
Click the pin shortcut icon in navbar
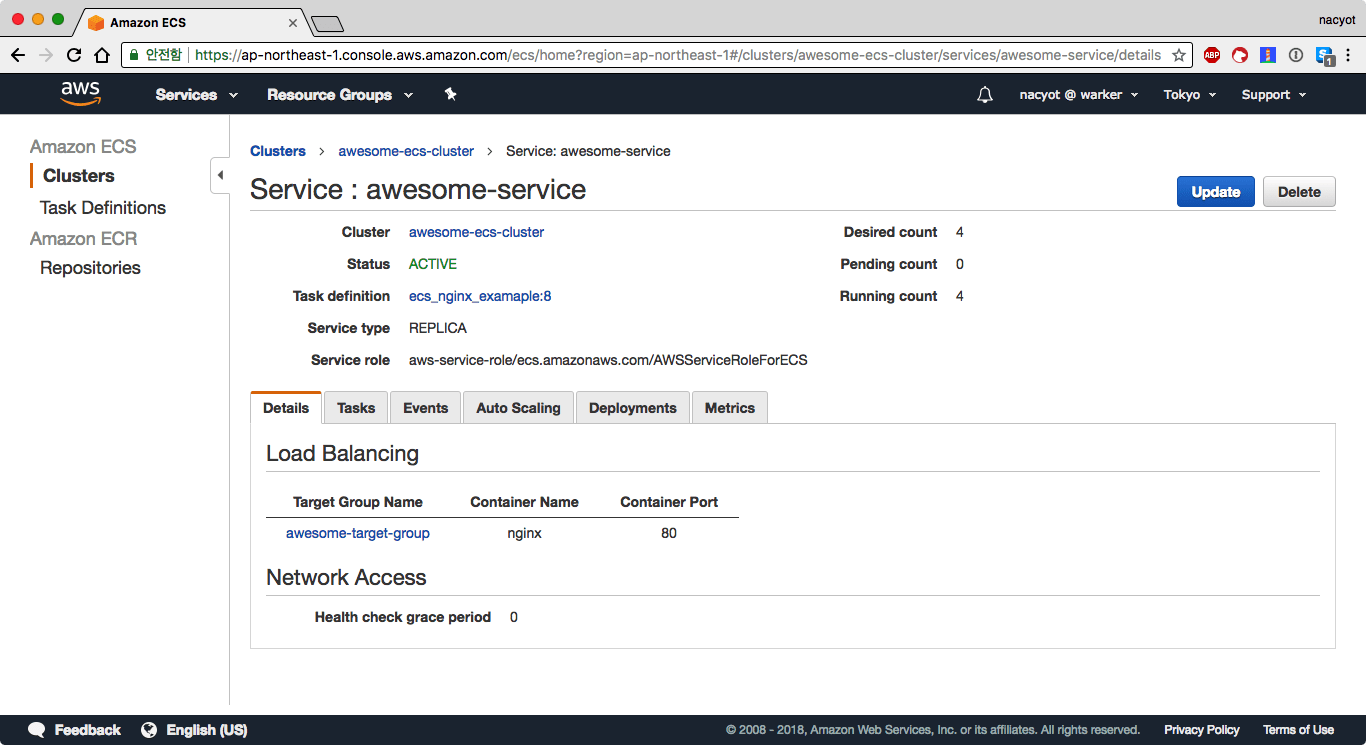point(450,94)
